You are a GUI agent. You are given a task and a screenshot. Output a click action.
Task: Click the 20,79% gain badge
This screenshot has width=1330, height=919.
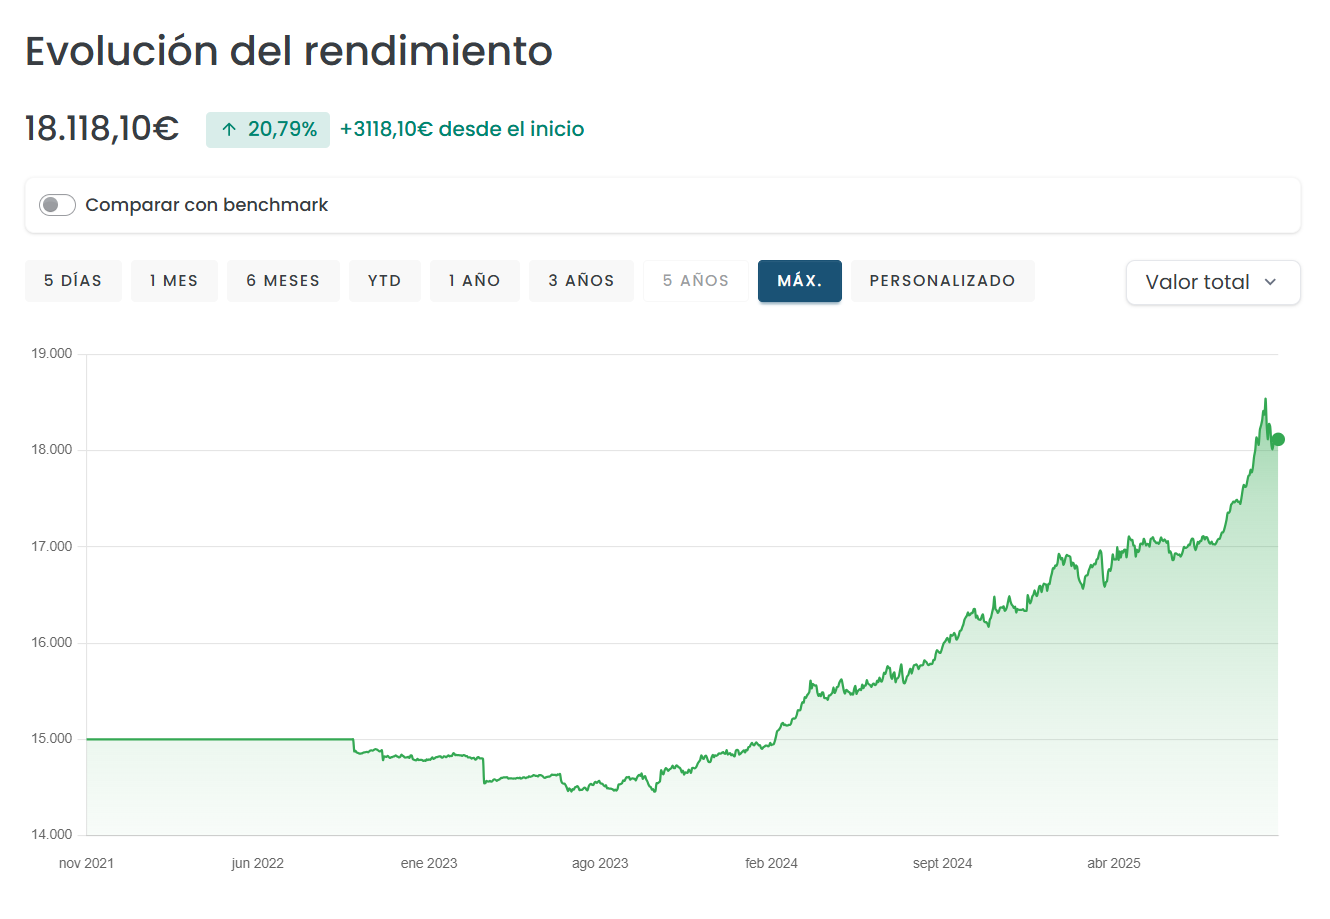tap(268, 130)
